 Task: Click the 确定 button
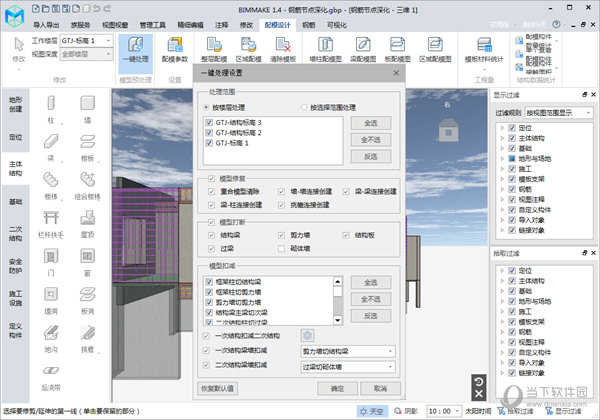click(337, 389)
